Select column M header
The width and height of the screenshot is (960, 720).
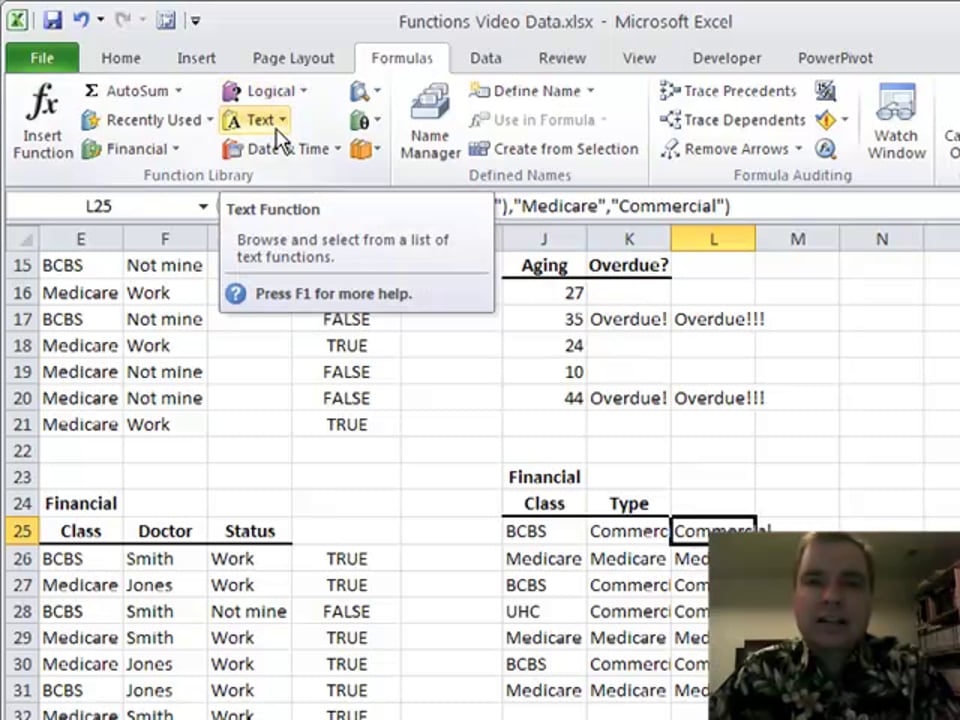tap(797, 239)
